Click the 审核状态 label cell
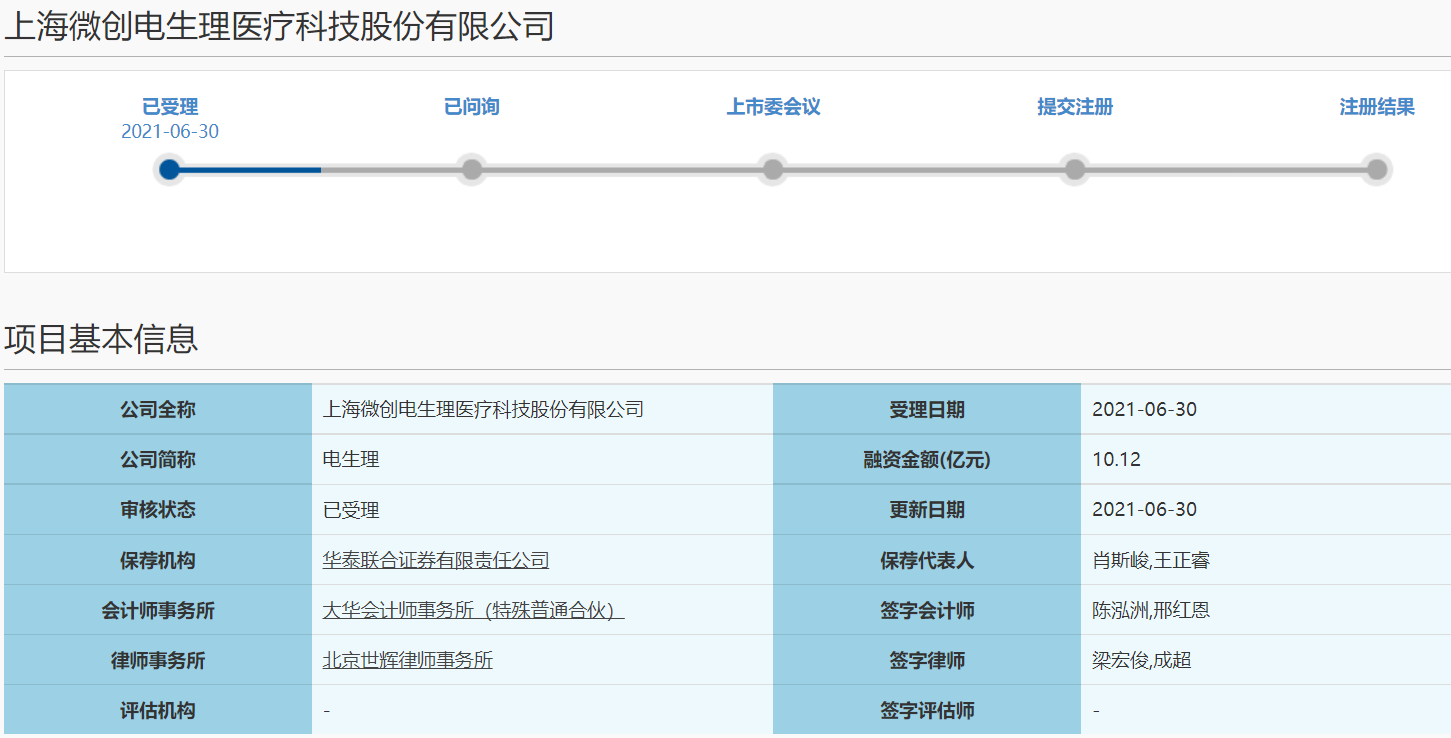 coord(158,510)
